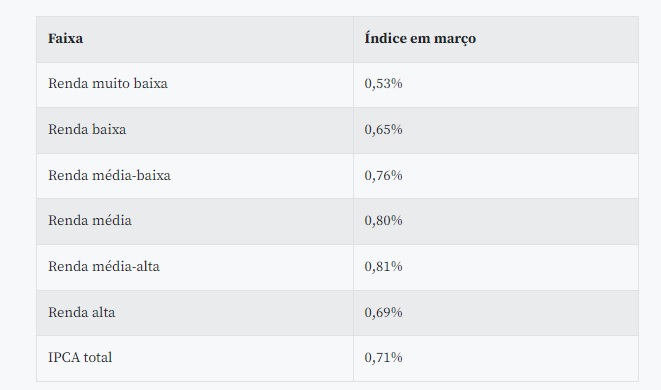
Task: Click the Renda baixa row label
Action: tap(87, 129)
